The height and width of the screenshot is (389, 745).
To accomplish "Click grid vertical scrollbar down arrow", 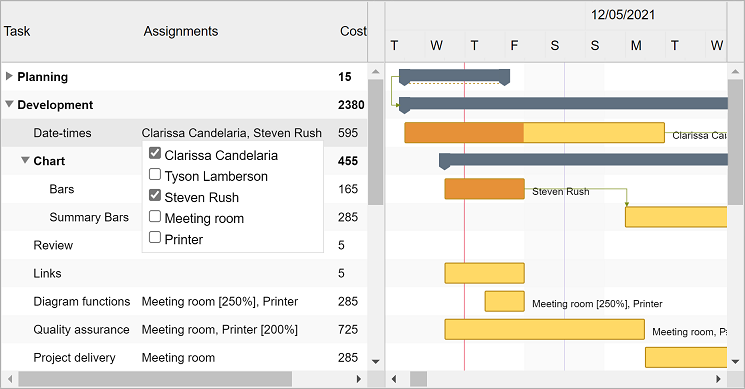I will [375, 361].
